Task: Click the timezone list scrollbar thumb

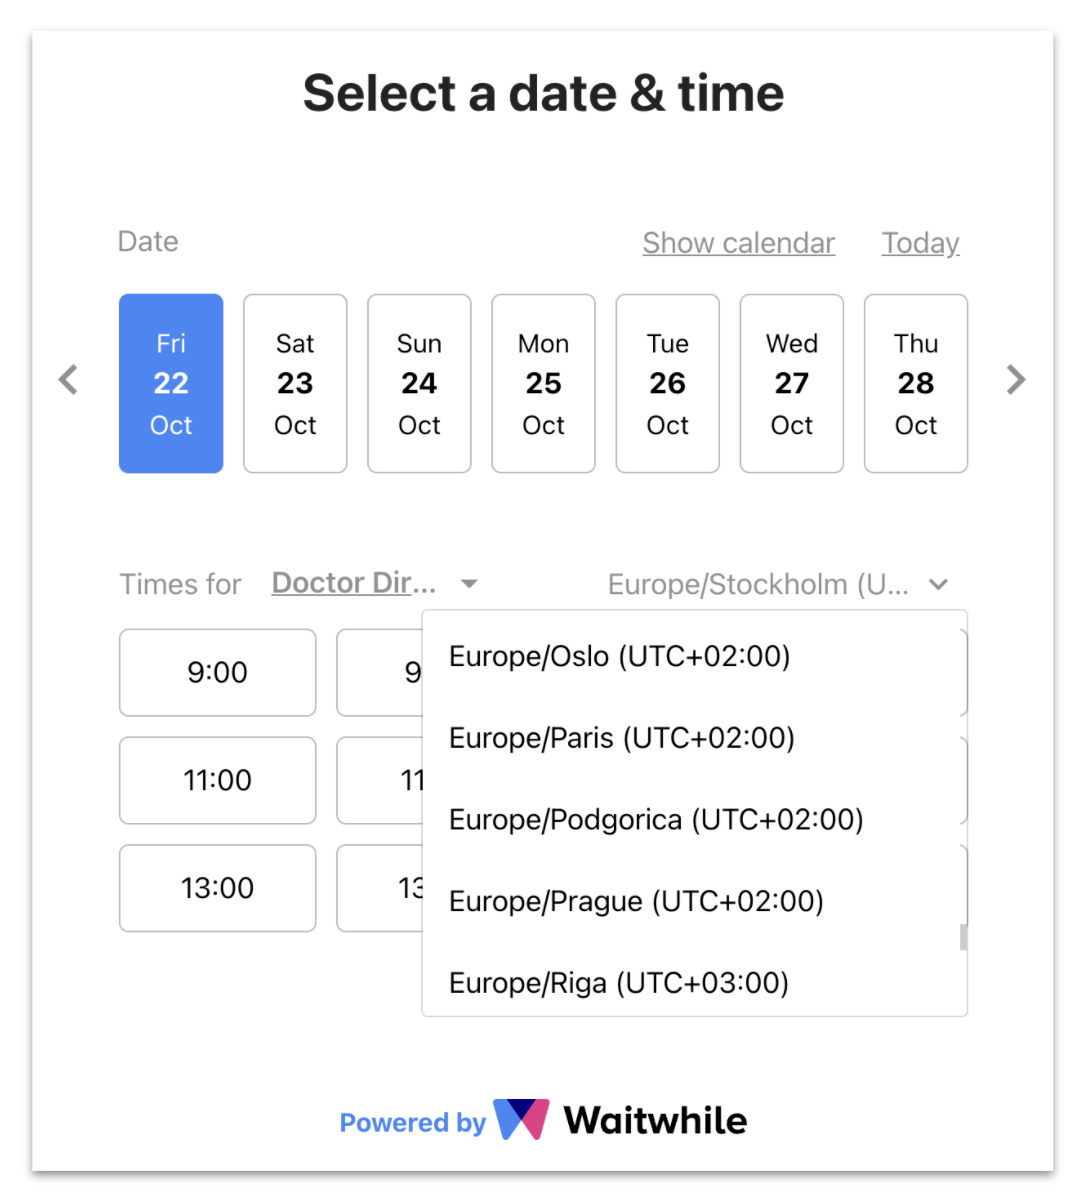Action: (963, 937)
